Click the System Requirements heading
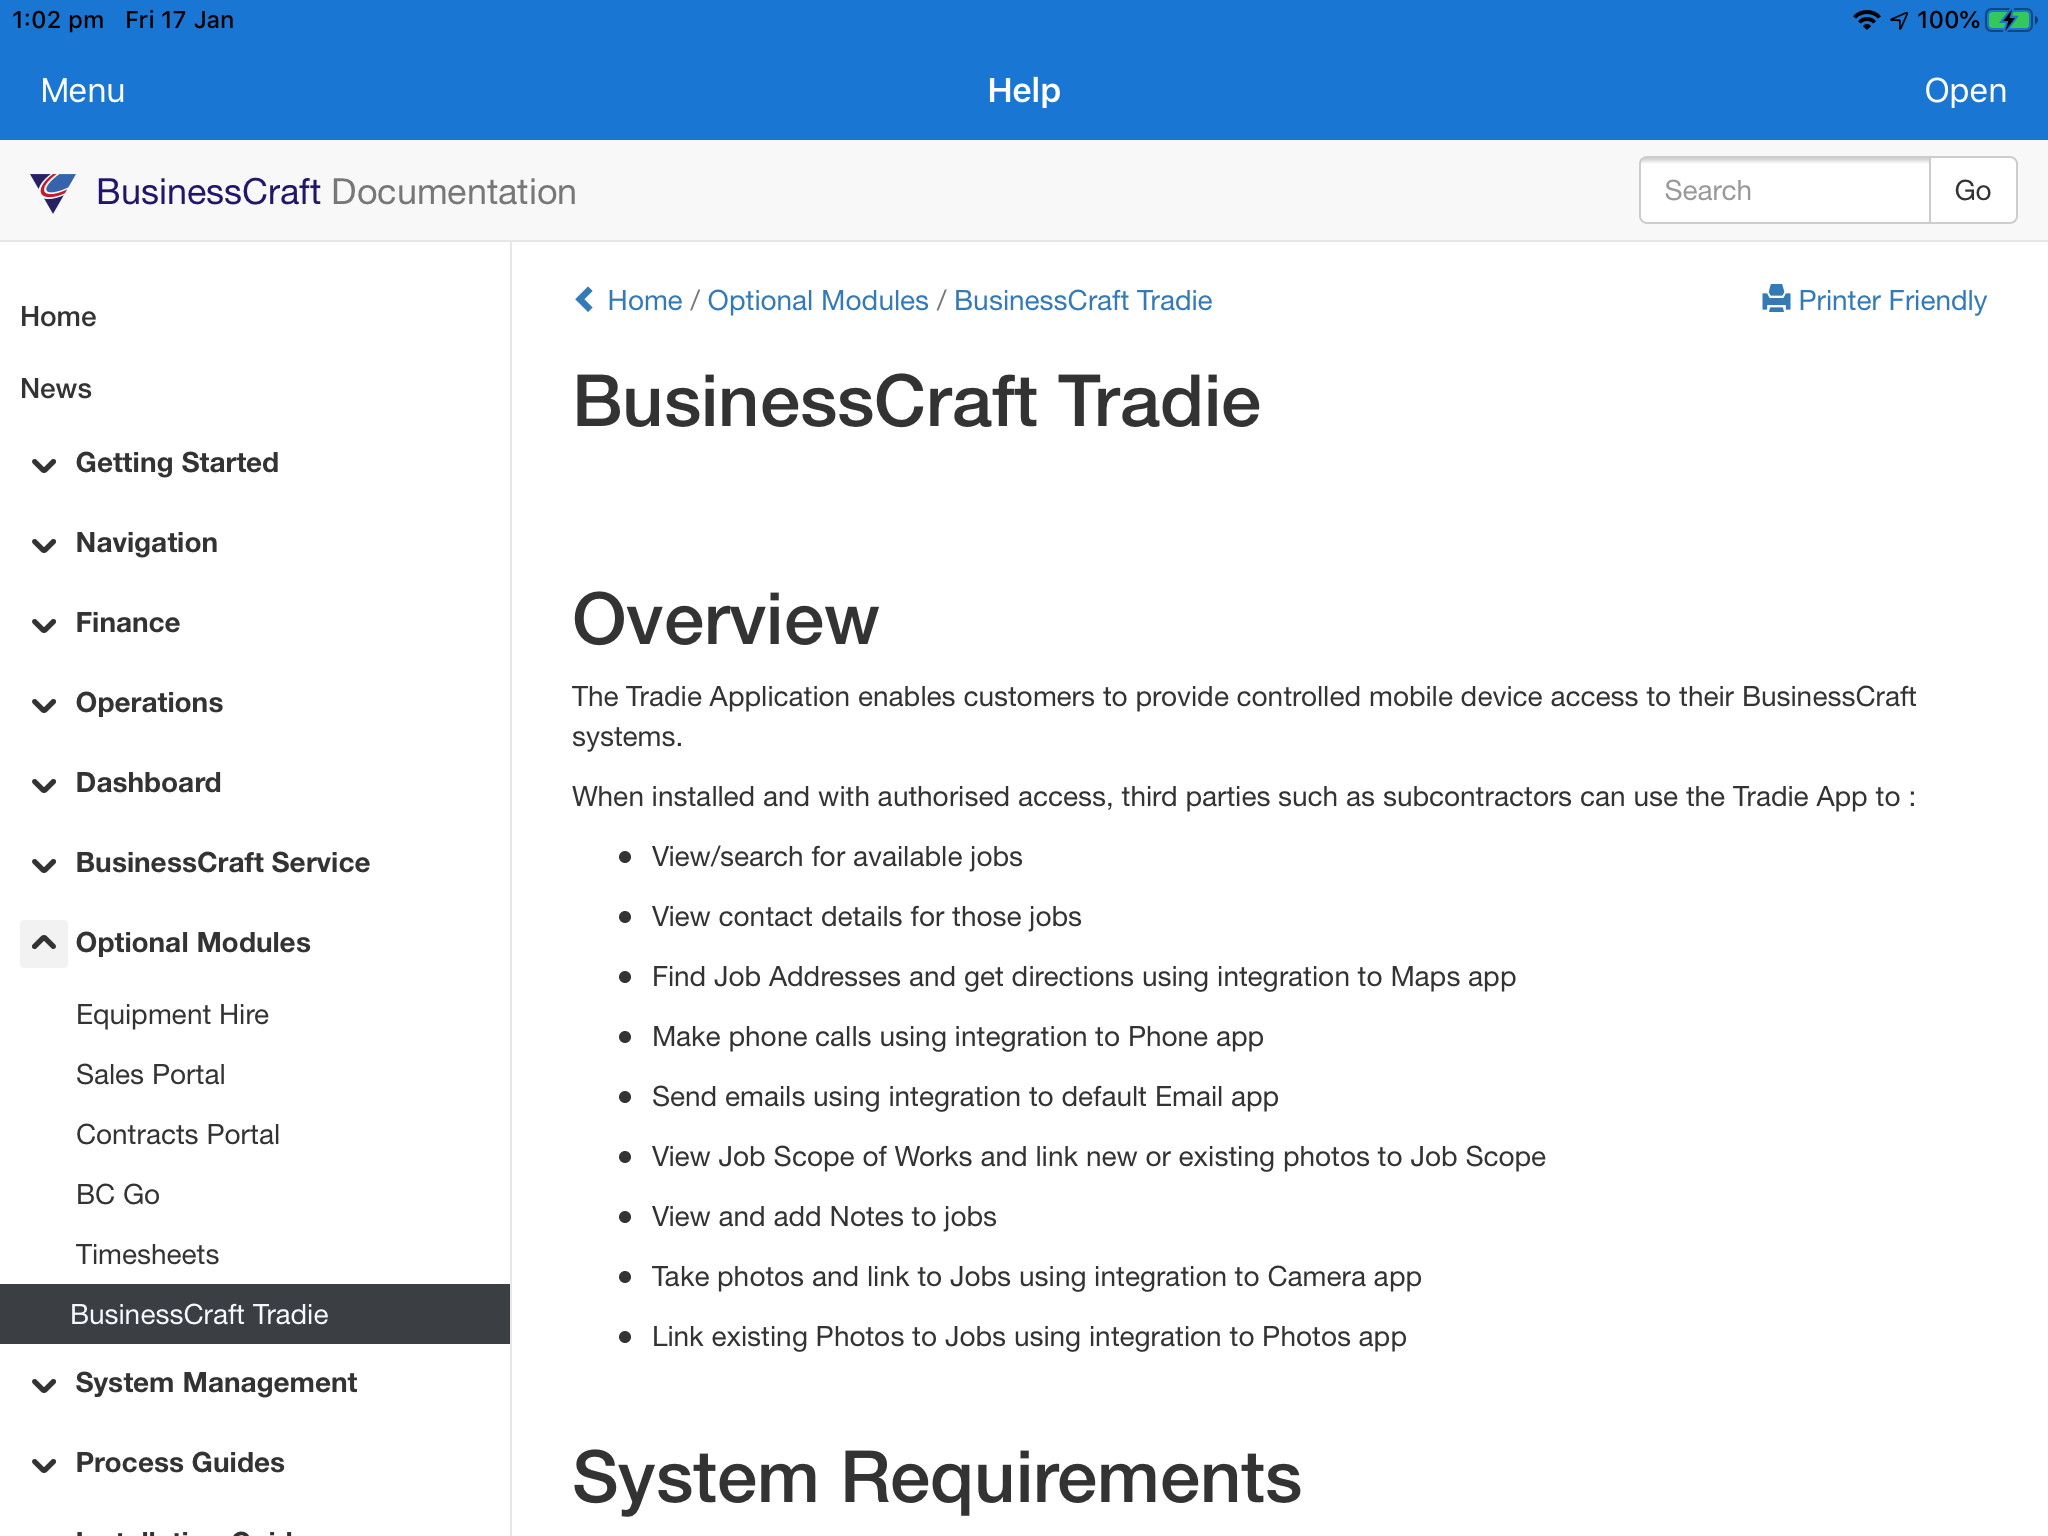2048x1536 pixels. (937, 1477)
